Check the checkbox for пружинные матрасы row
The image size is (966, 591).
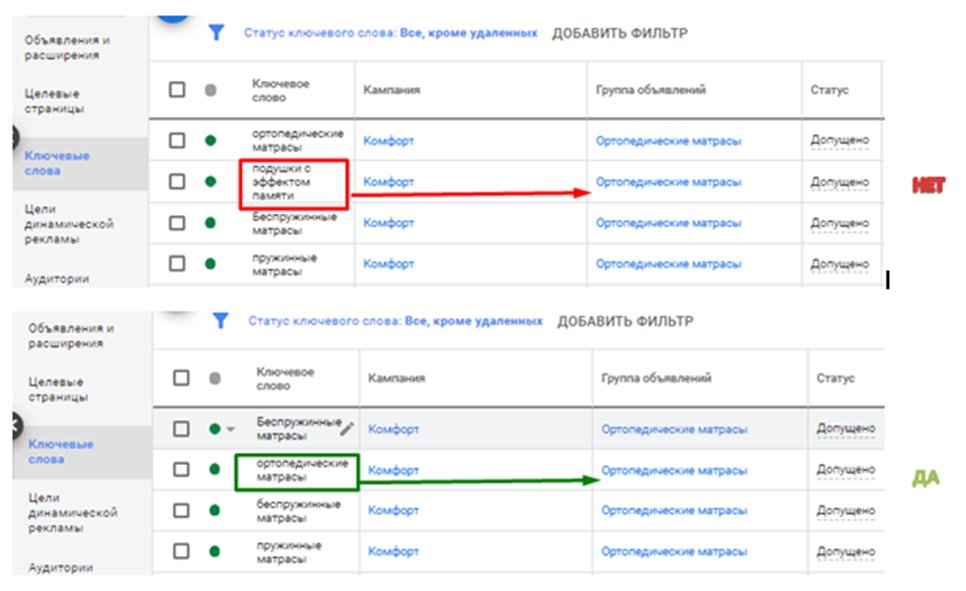[x=177, y=264]
